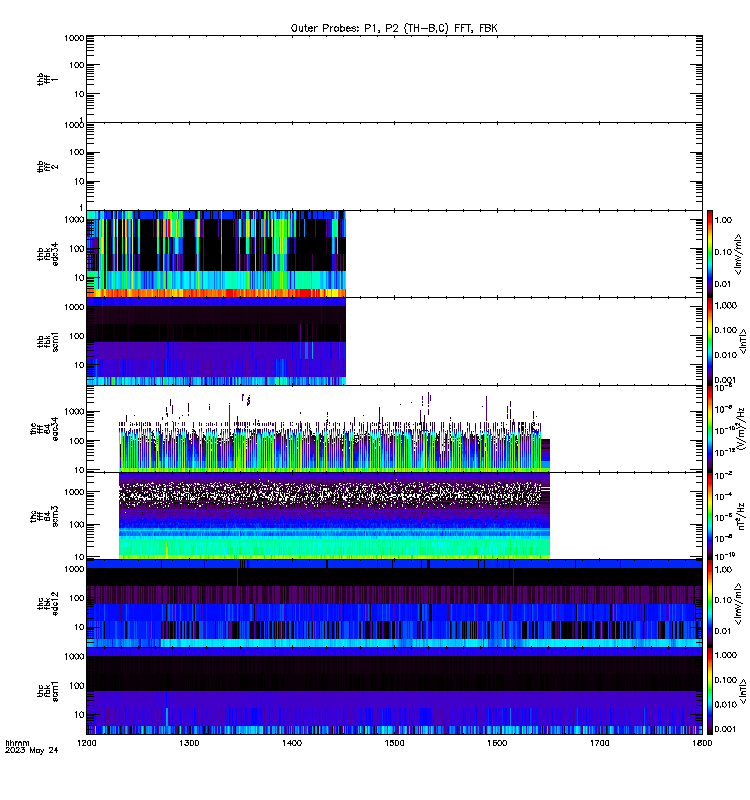Image resolution: width=750 pixels, height=800 pixels.
Task: Select the '2023 May 24' date label
Action: 32,750
